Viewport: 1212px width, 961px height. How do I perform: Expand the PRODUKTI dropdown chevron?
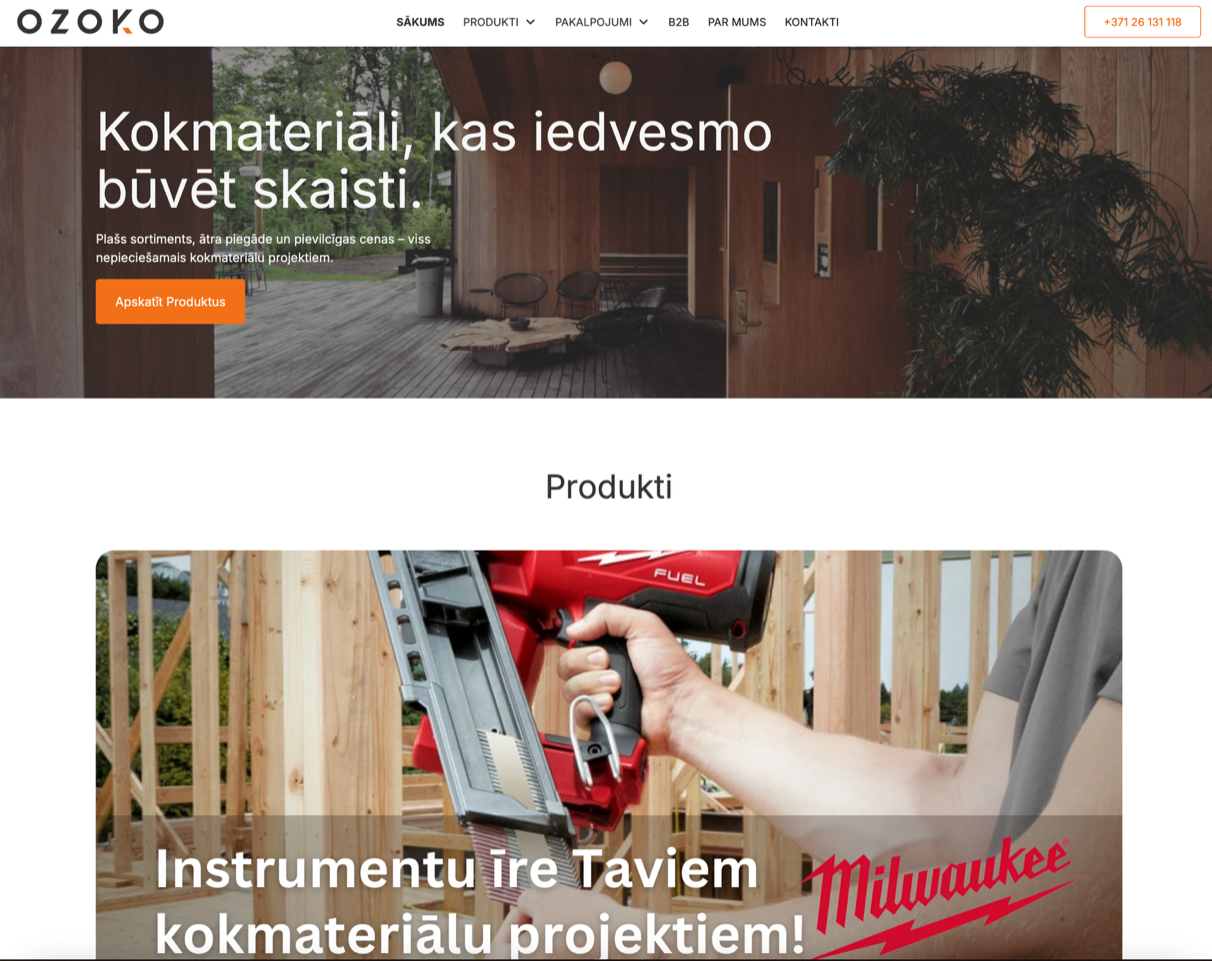[x=530, y=22]
